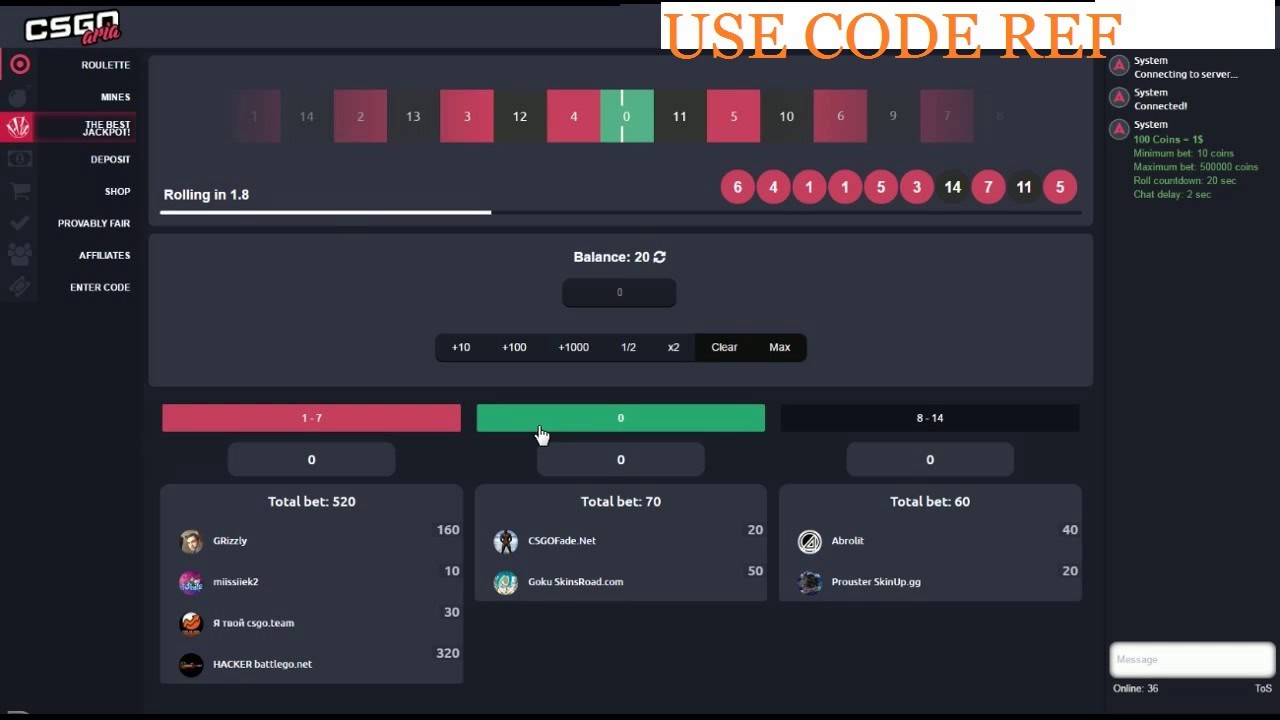Viewport: 1280px width, 720px height.
Task: Click the 'Online: 36' text
Action: pyautogui.click(x=1136, y=688)
